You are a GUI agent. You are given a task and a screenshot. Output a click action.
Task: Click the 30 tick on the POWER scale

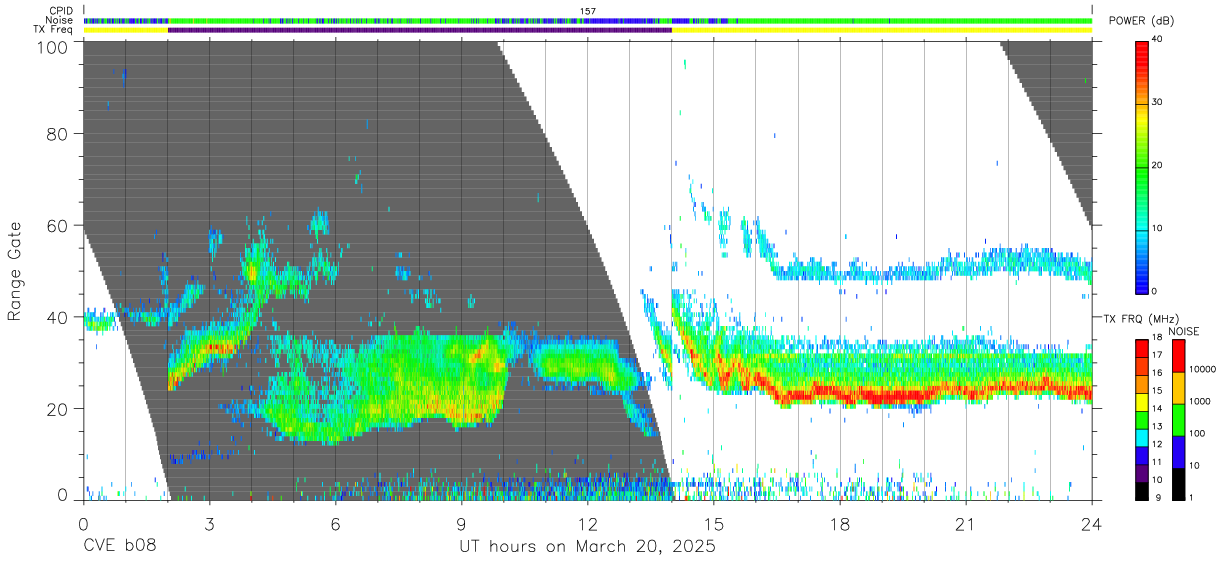pyautogui.click(x=1158, y=103)
